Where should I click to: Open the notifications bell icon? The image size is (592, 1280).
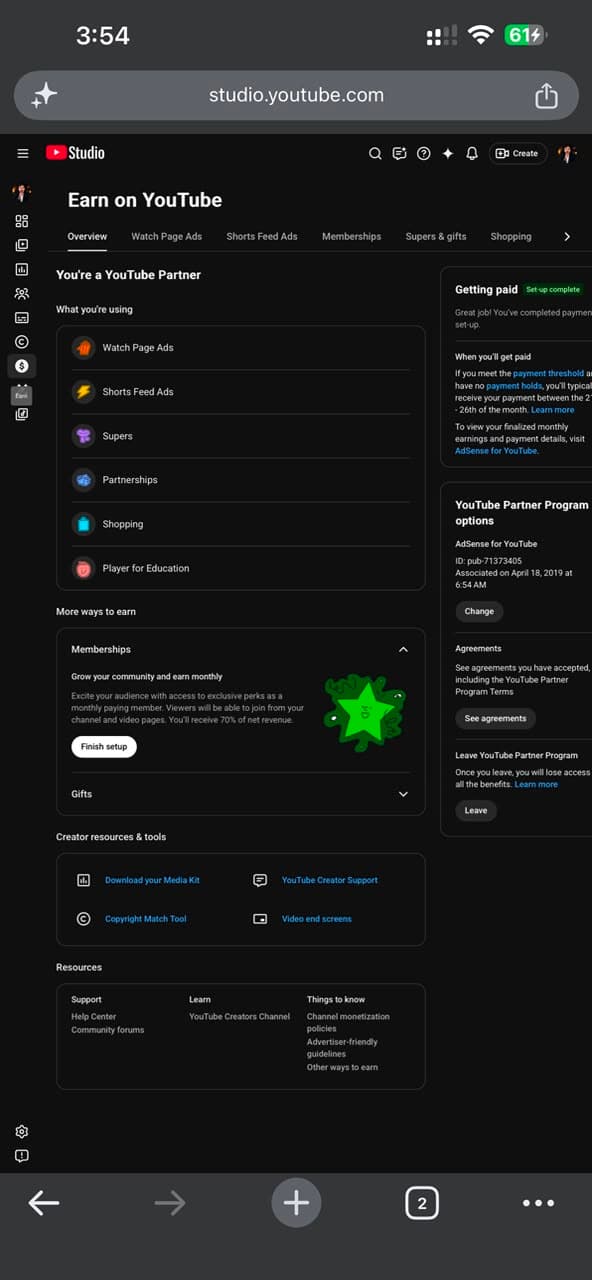472,153
